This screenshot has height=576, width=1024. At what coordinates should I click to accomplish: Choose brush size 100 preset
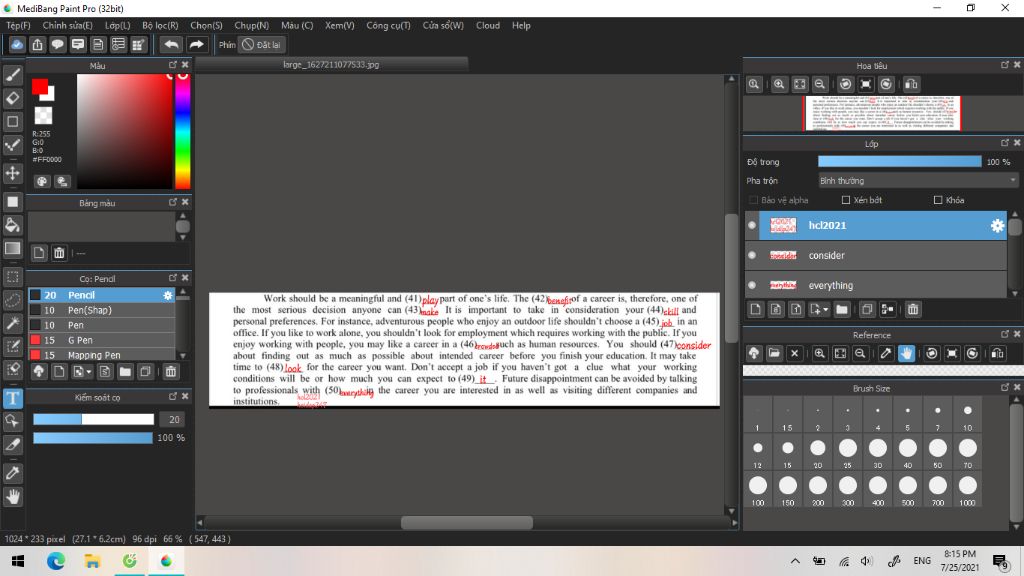[x=758, y=491]
